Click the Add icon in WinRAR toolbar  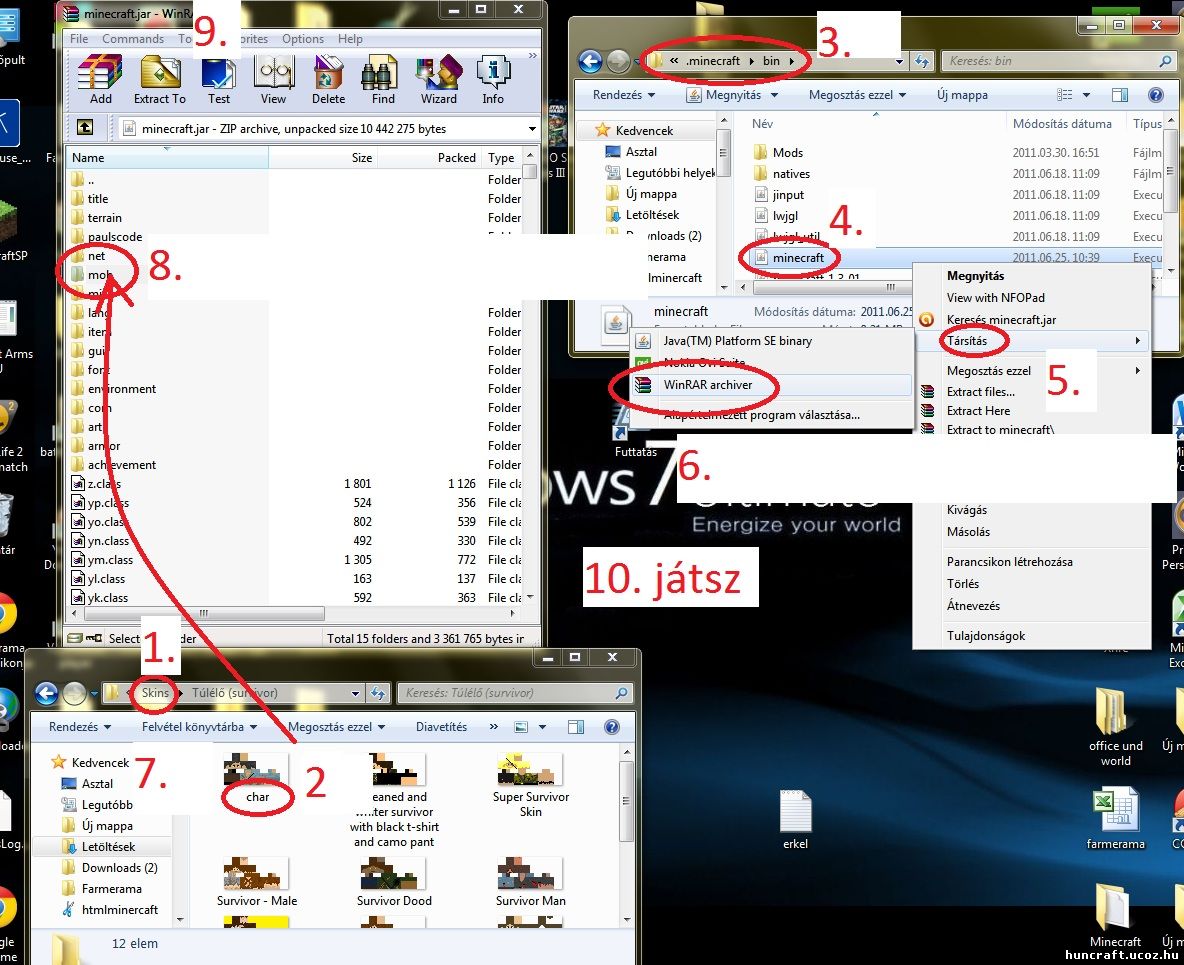pyautogui.click(x=100, y=80)
